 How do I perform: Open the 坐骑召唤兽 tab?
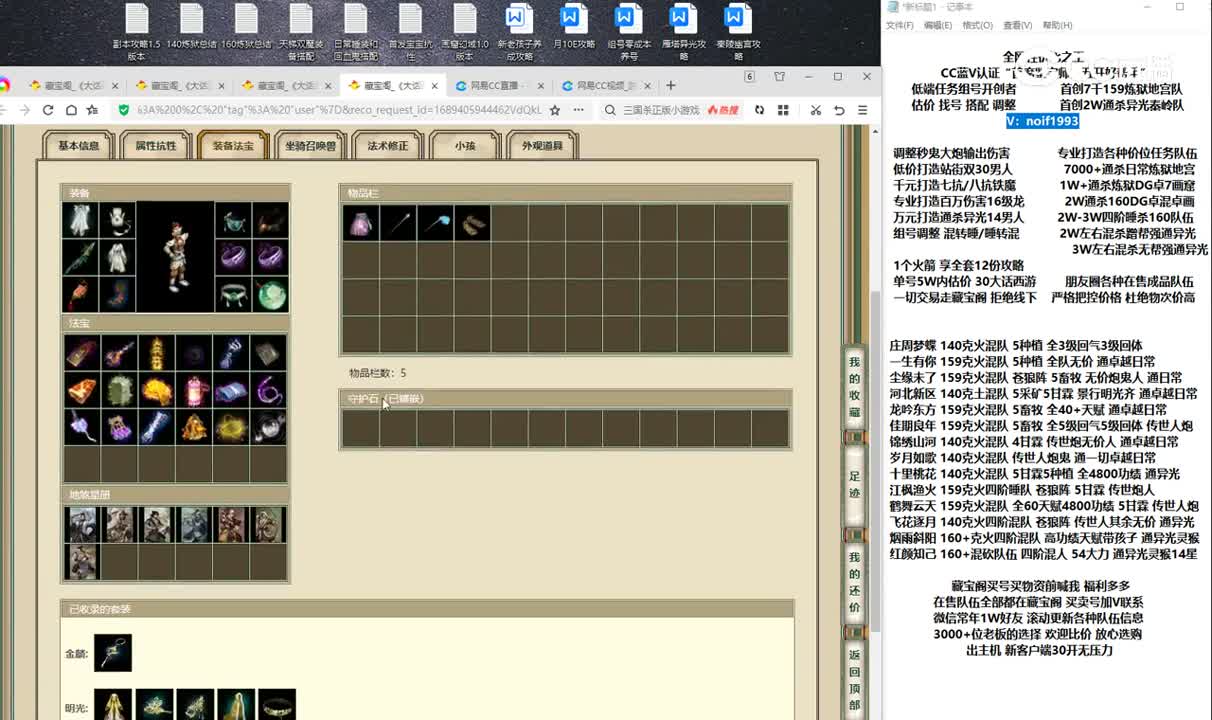(x=310, y=145)
